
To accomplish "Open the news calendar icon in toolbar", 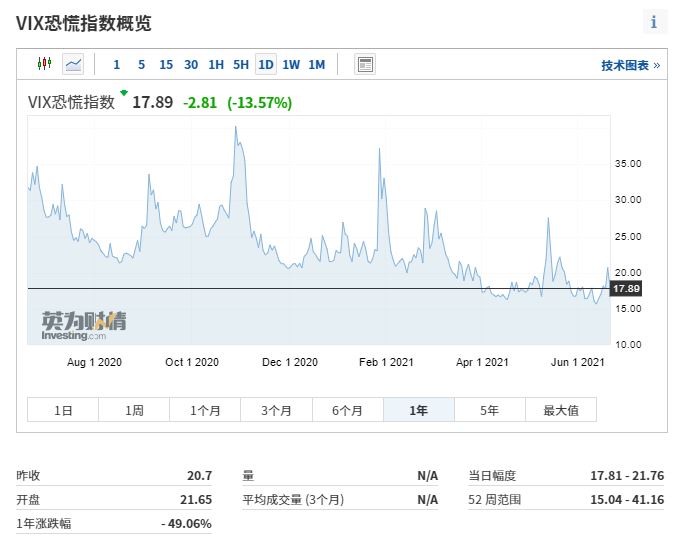I will [365, 64].
